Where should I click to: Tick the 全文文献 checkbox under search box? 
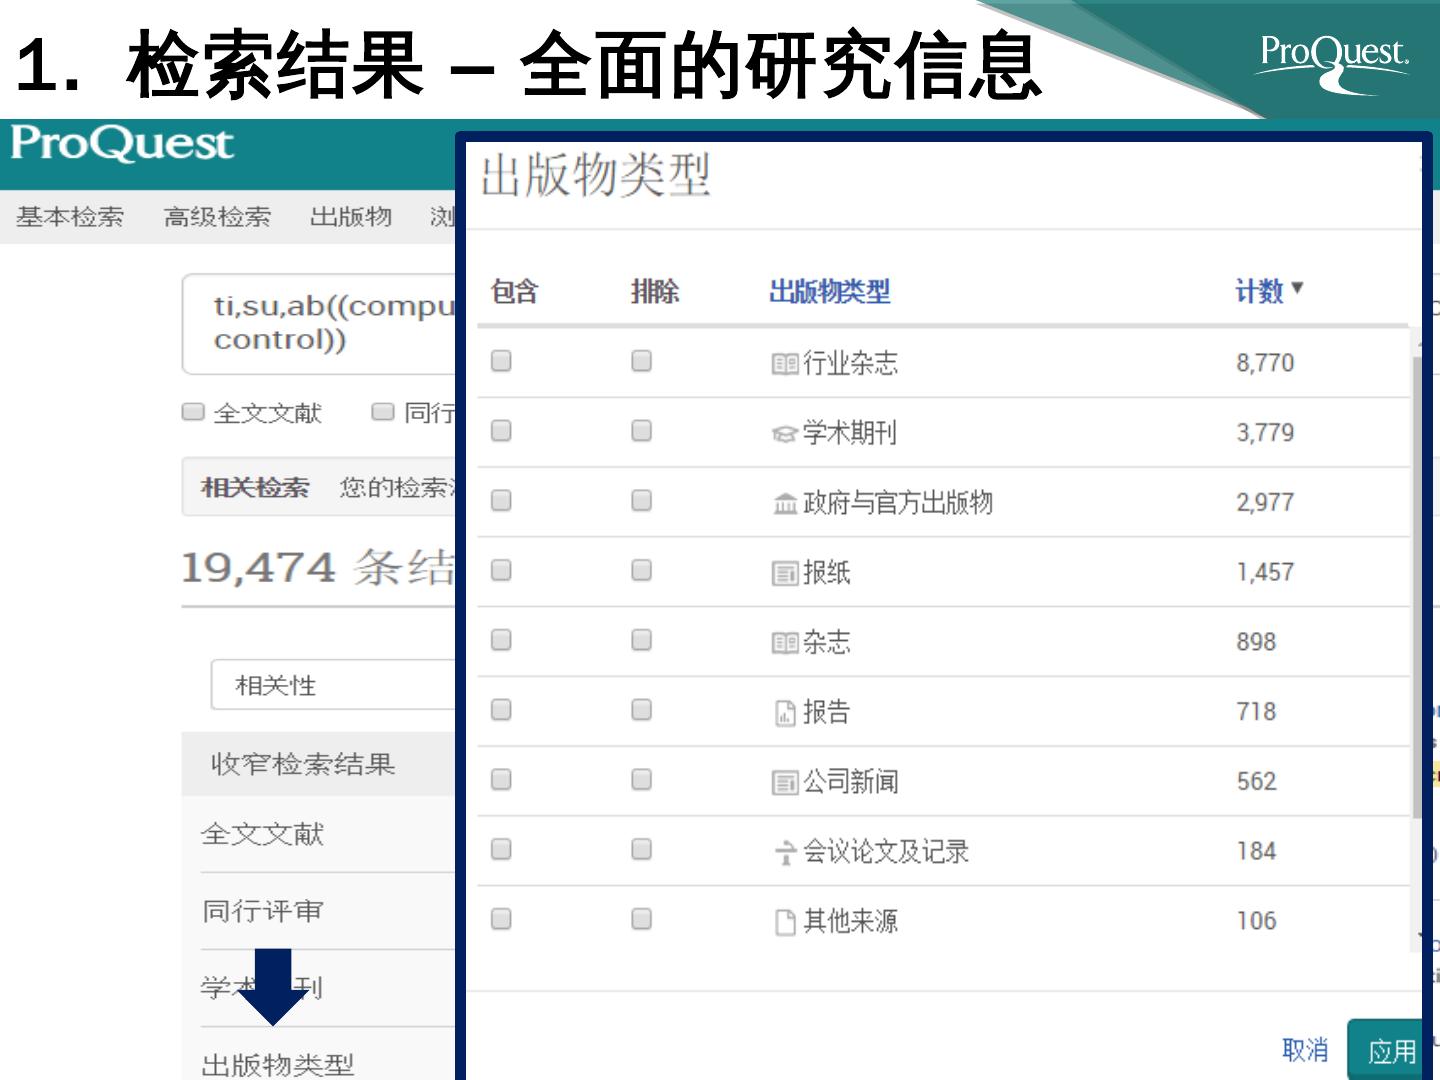[x=192, y=412]
